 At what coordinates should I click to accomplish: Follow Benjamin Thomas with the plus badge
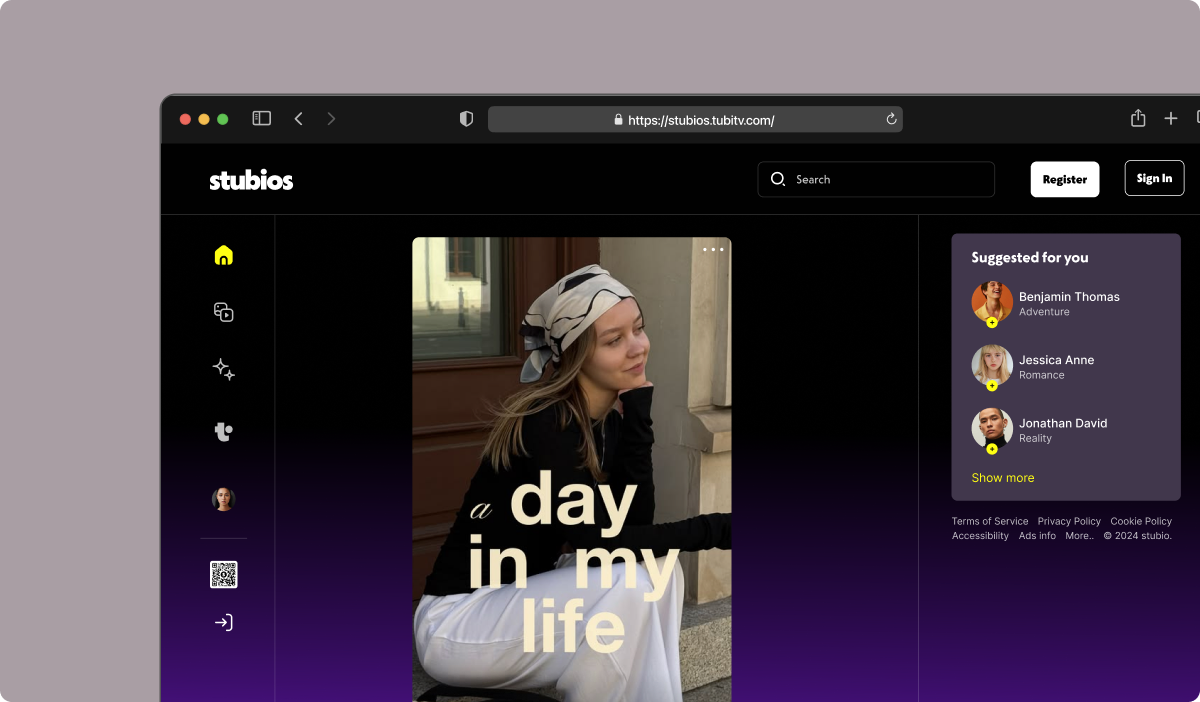[x=992, y=322]
